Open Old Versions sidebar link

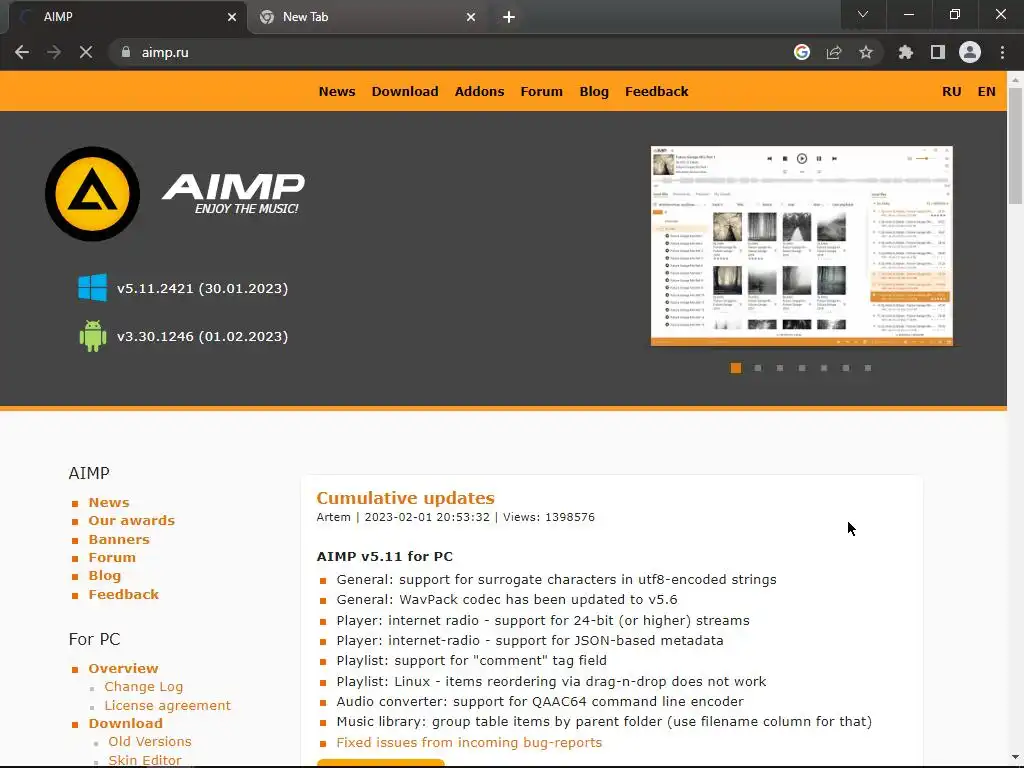click(150, 741)
